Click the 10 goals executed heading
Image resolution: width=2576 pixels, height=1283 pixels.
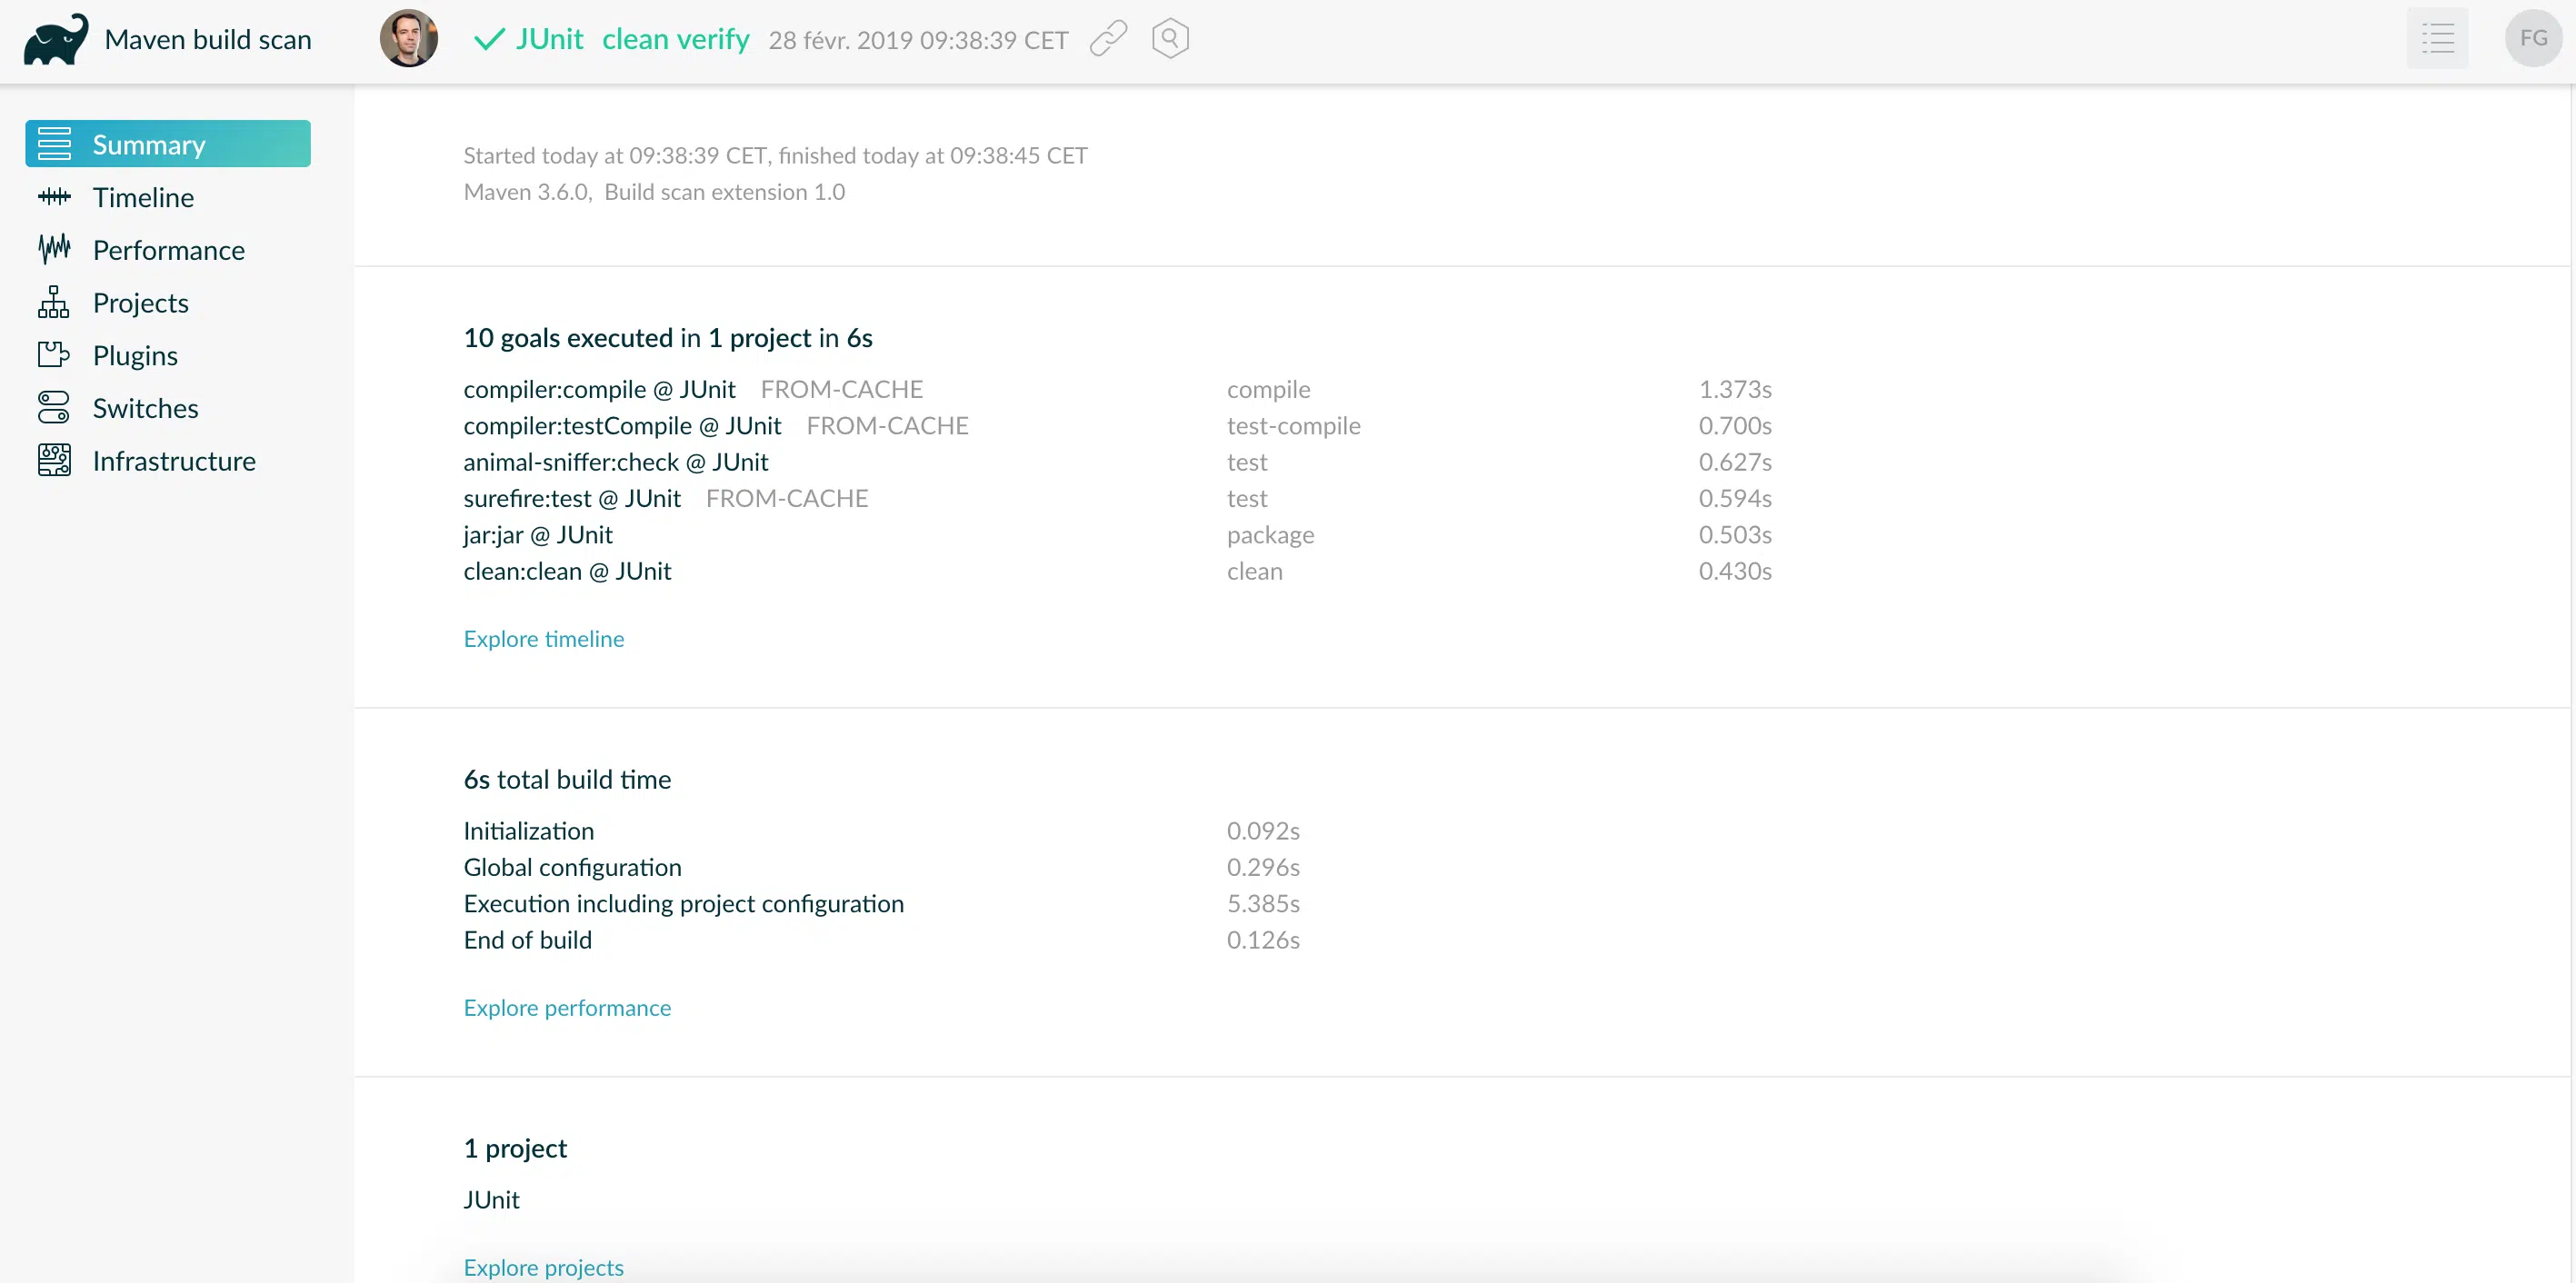pyautogui.click(x=668, y=338)
